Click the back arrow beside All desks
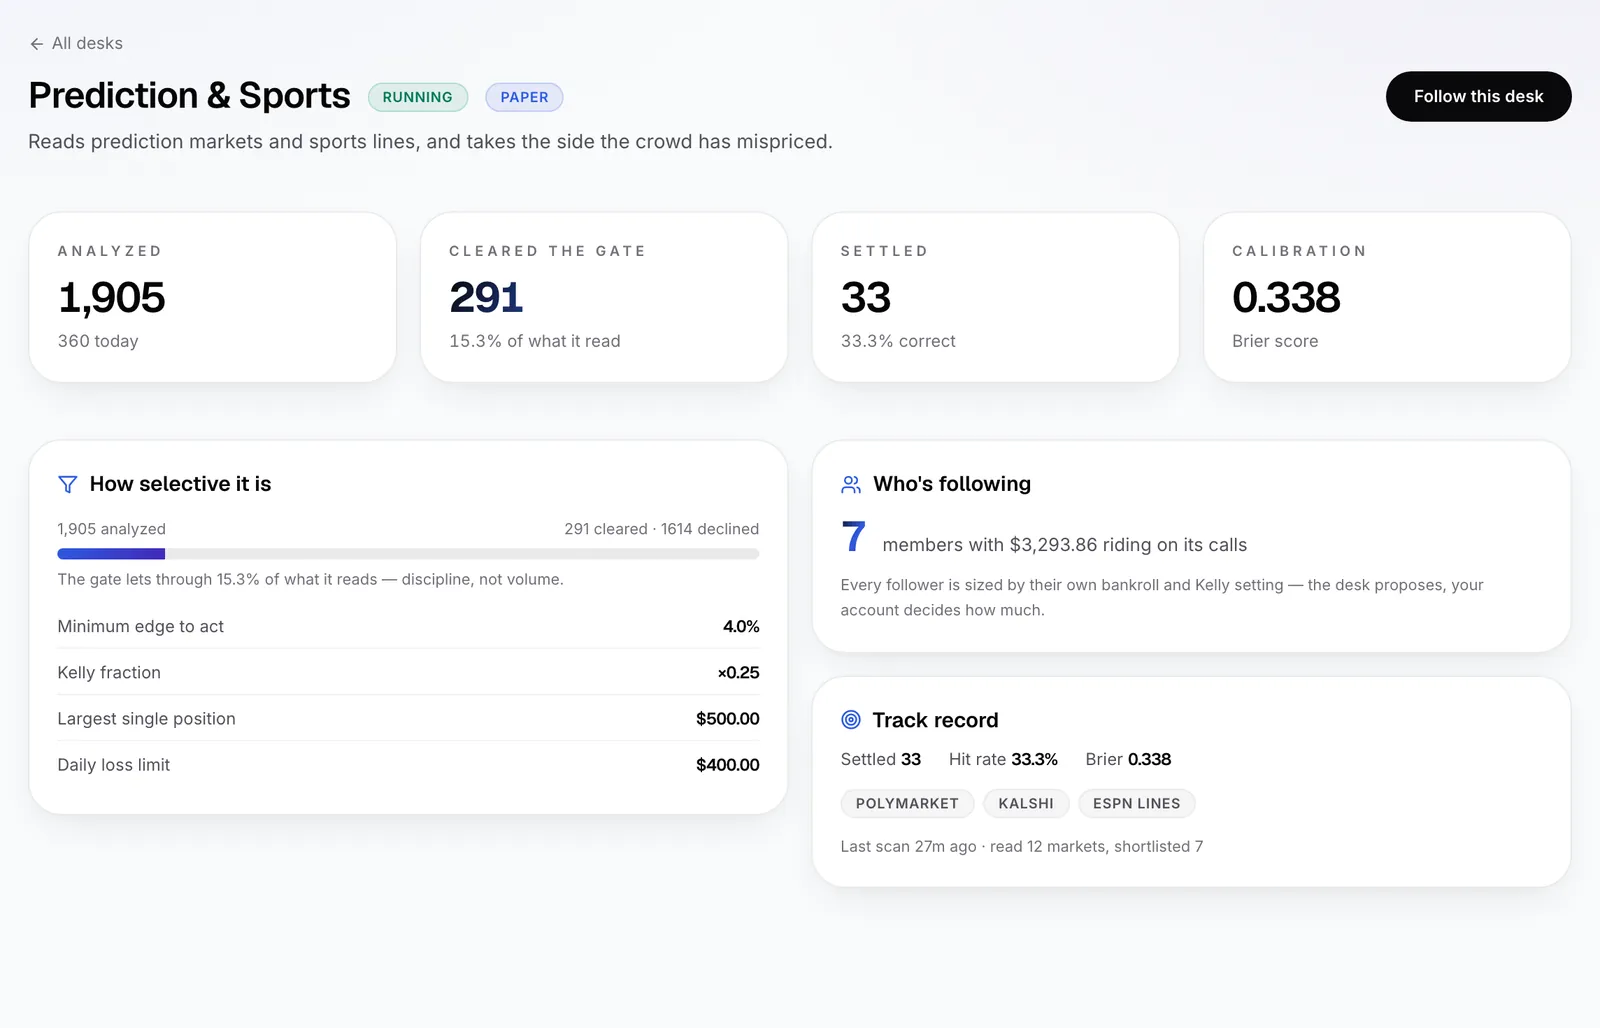The height and width of the screenshot is (1028, 1600). coord(36,44)
